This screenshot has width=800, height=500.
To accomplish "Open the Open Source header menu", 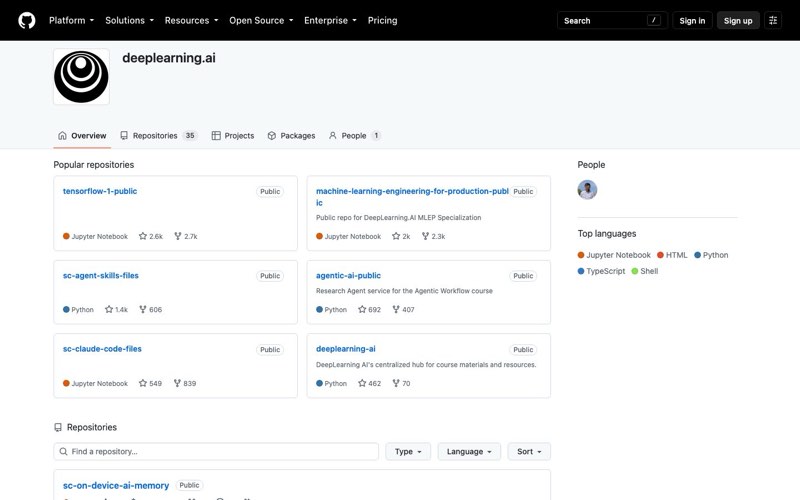I will pyautogui.click(x=261, y=20).
